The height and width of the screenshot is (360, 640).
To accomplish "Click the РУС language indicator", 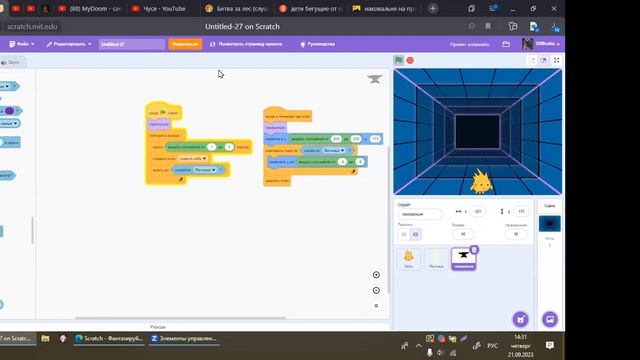I will [492, 346].
